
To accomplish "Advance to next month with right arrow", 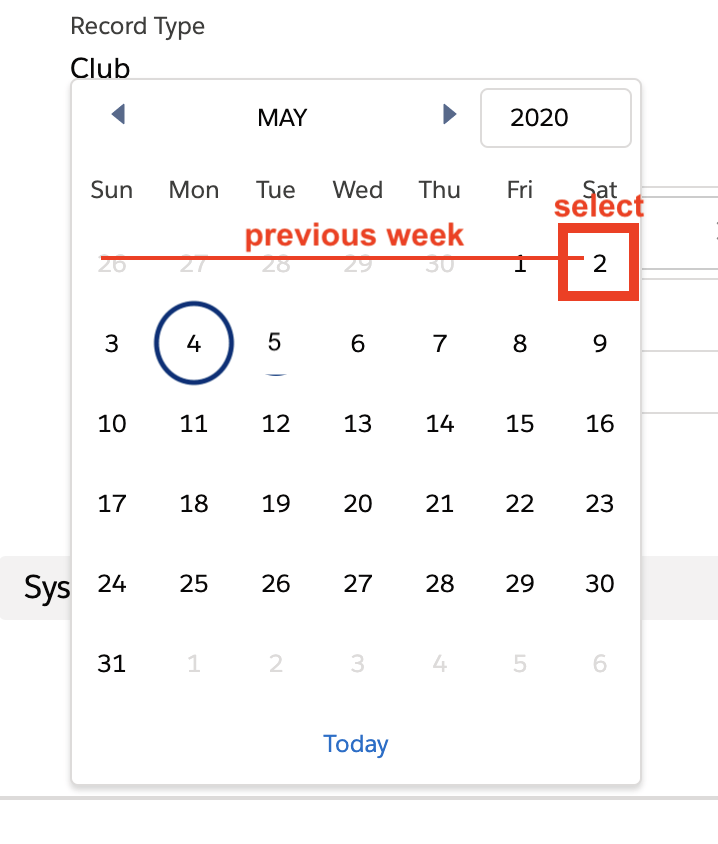I will pyautogui.click(x=450, y=115).
